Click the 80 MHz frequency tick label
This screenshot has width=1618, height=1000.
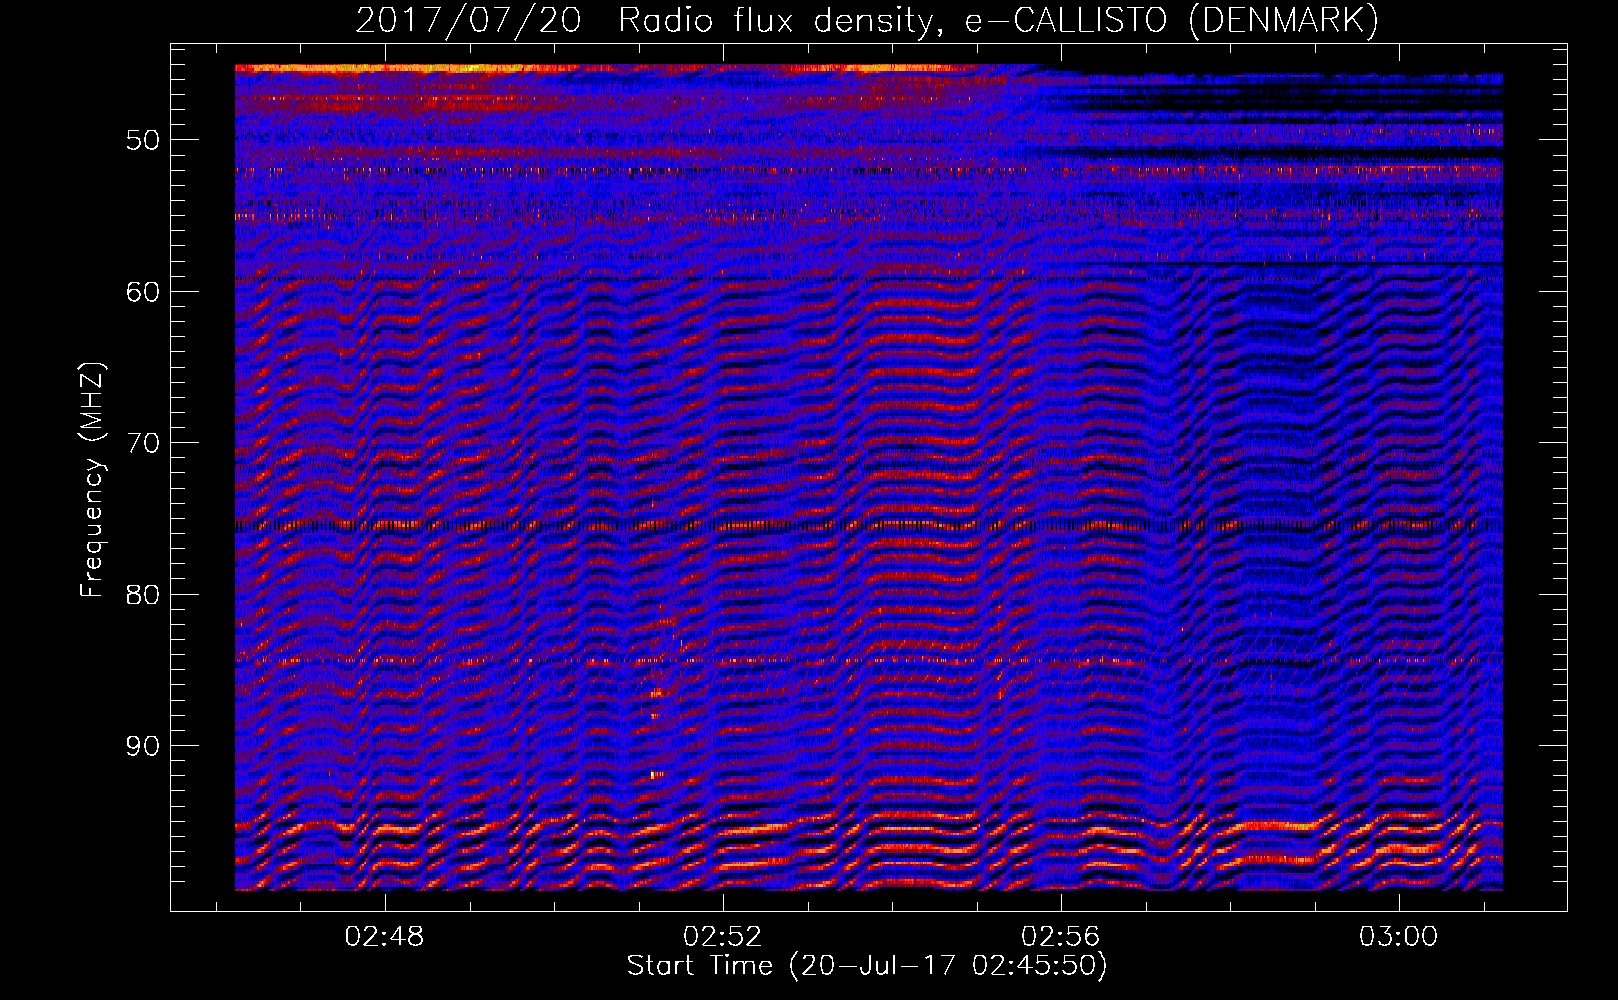click(x=143, y=595)
